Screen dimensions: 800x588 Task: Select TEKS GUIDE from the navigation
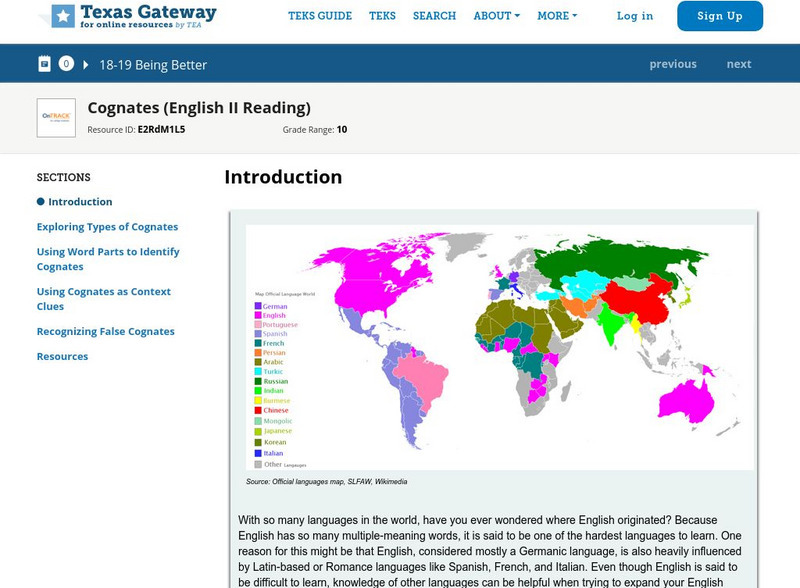pos(320,15)
